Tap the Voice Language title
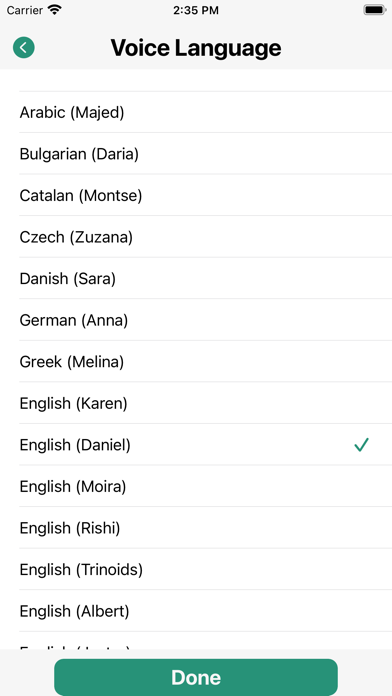 pos(196,47)
